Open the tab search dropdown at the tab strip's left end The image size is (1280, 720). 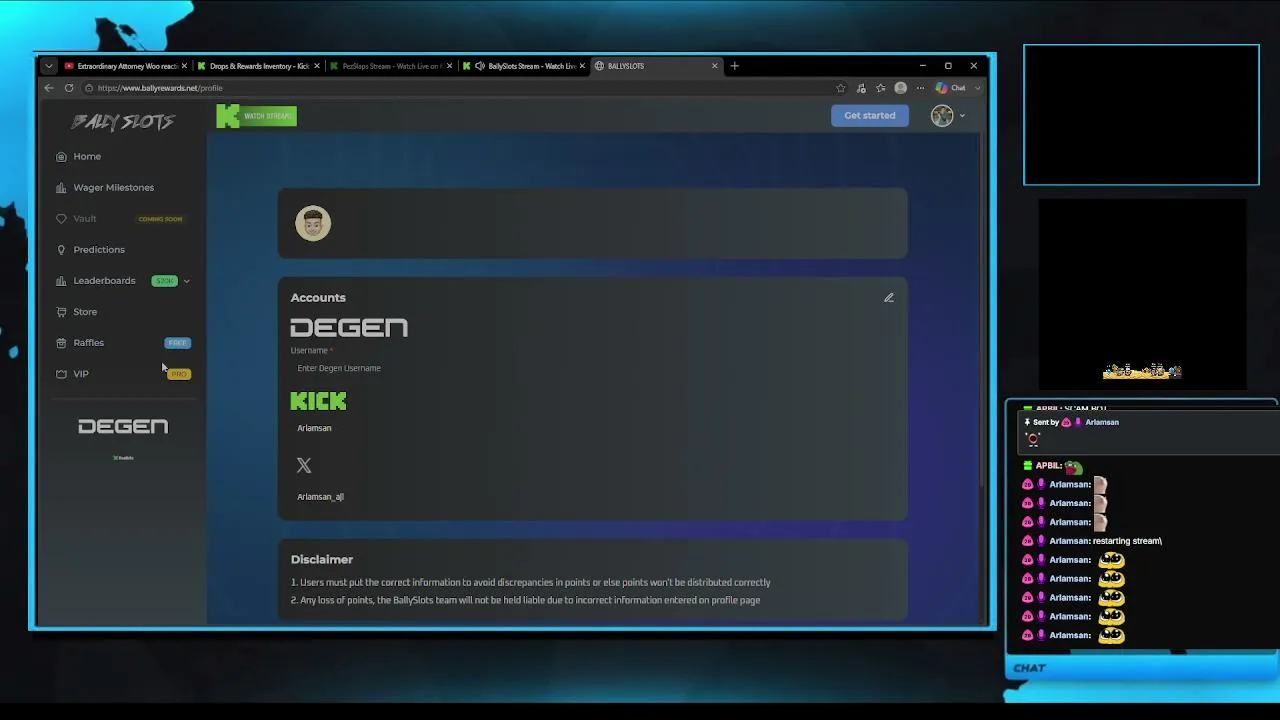pos(48,66)
